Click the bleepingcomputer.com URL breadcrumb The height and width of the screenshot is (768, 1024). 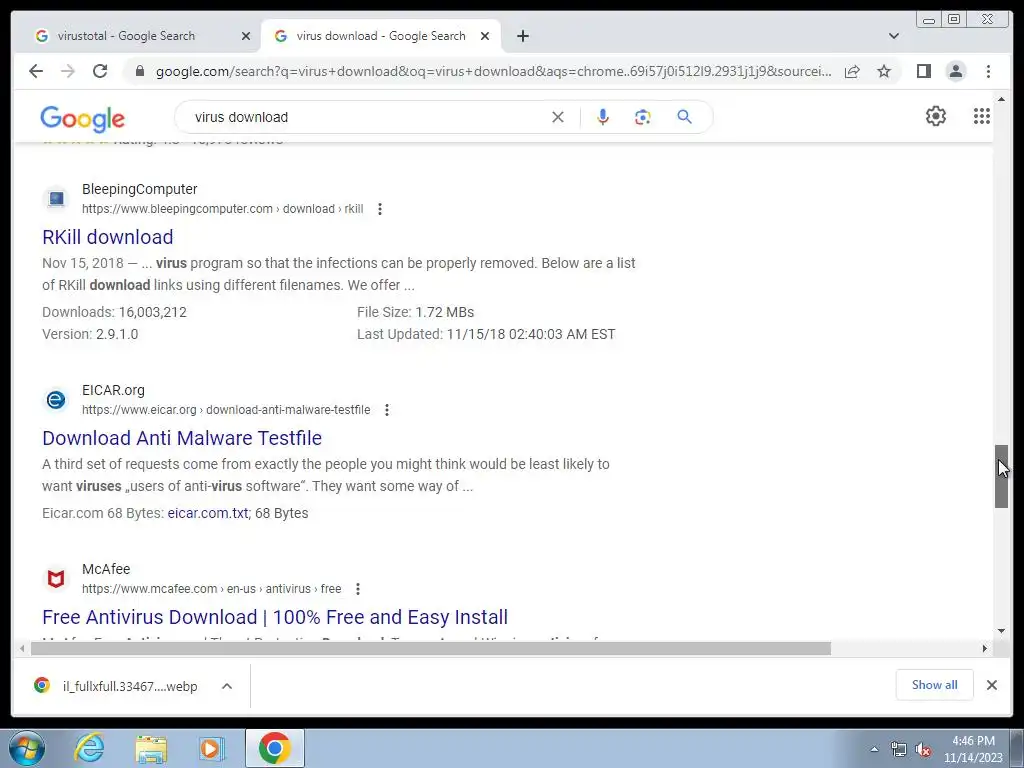click(223, 209)
